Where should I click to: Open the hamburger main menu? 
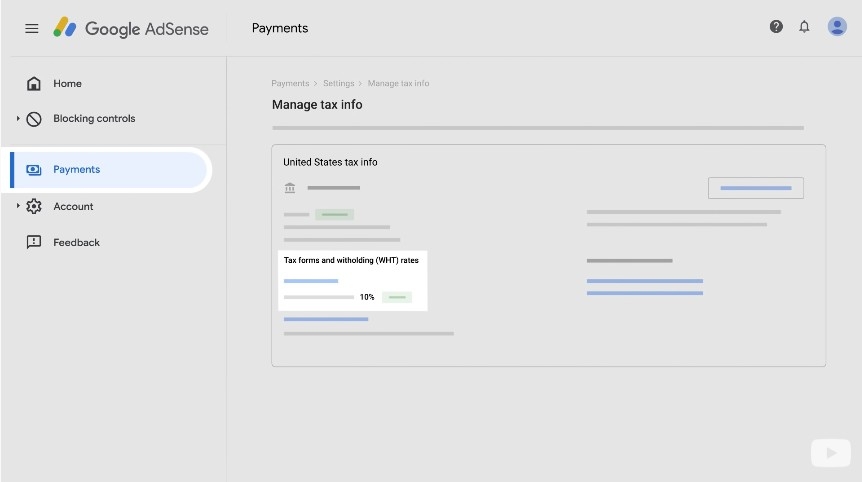[x=32, y=28]
